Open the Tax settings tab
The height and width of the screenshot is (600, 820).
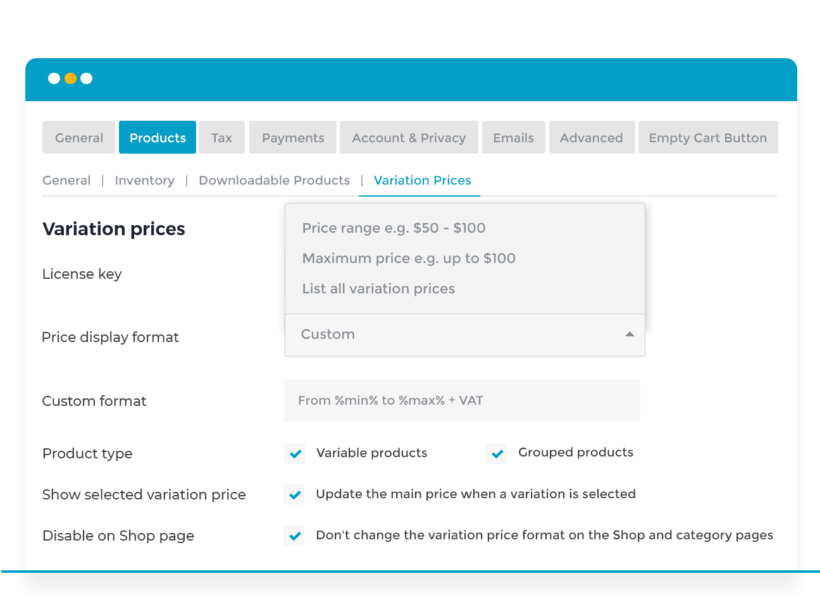(x=221, y=137)
